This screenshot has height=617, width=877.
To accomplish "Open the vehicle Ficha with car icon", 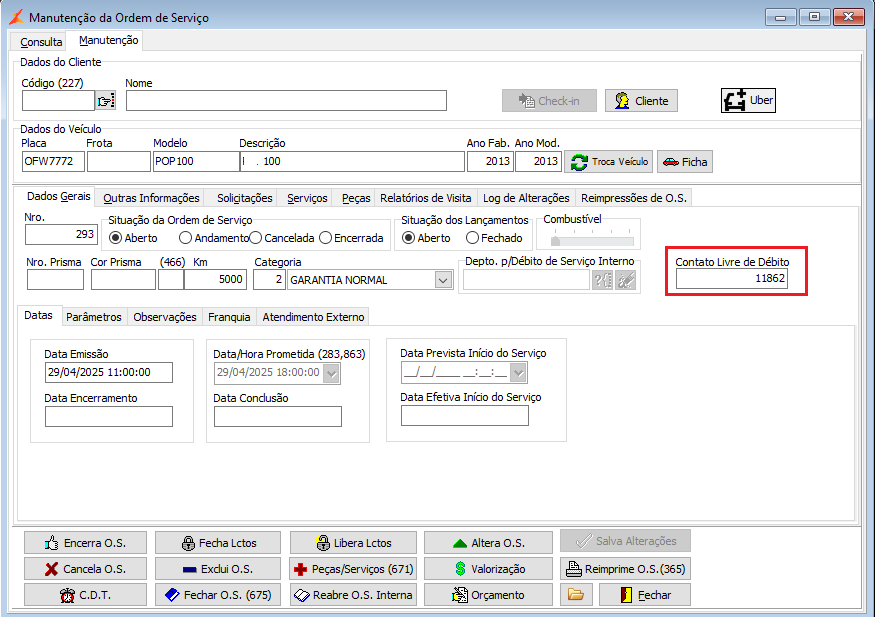I will 685,162.
